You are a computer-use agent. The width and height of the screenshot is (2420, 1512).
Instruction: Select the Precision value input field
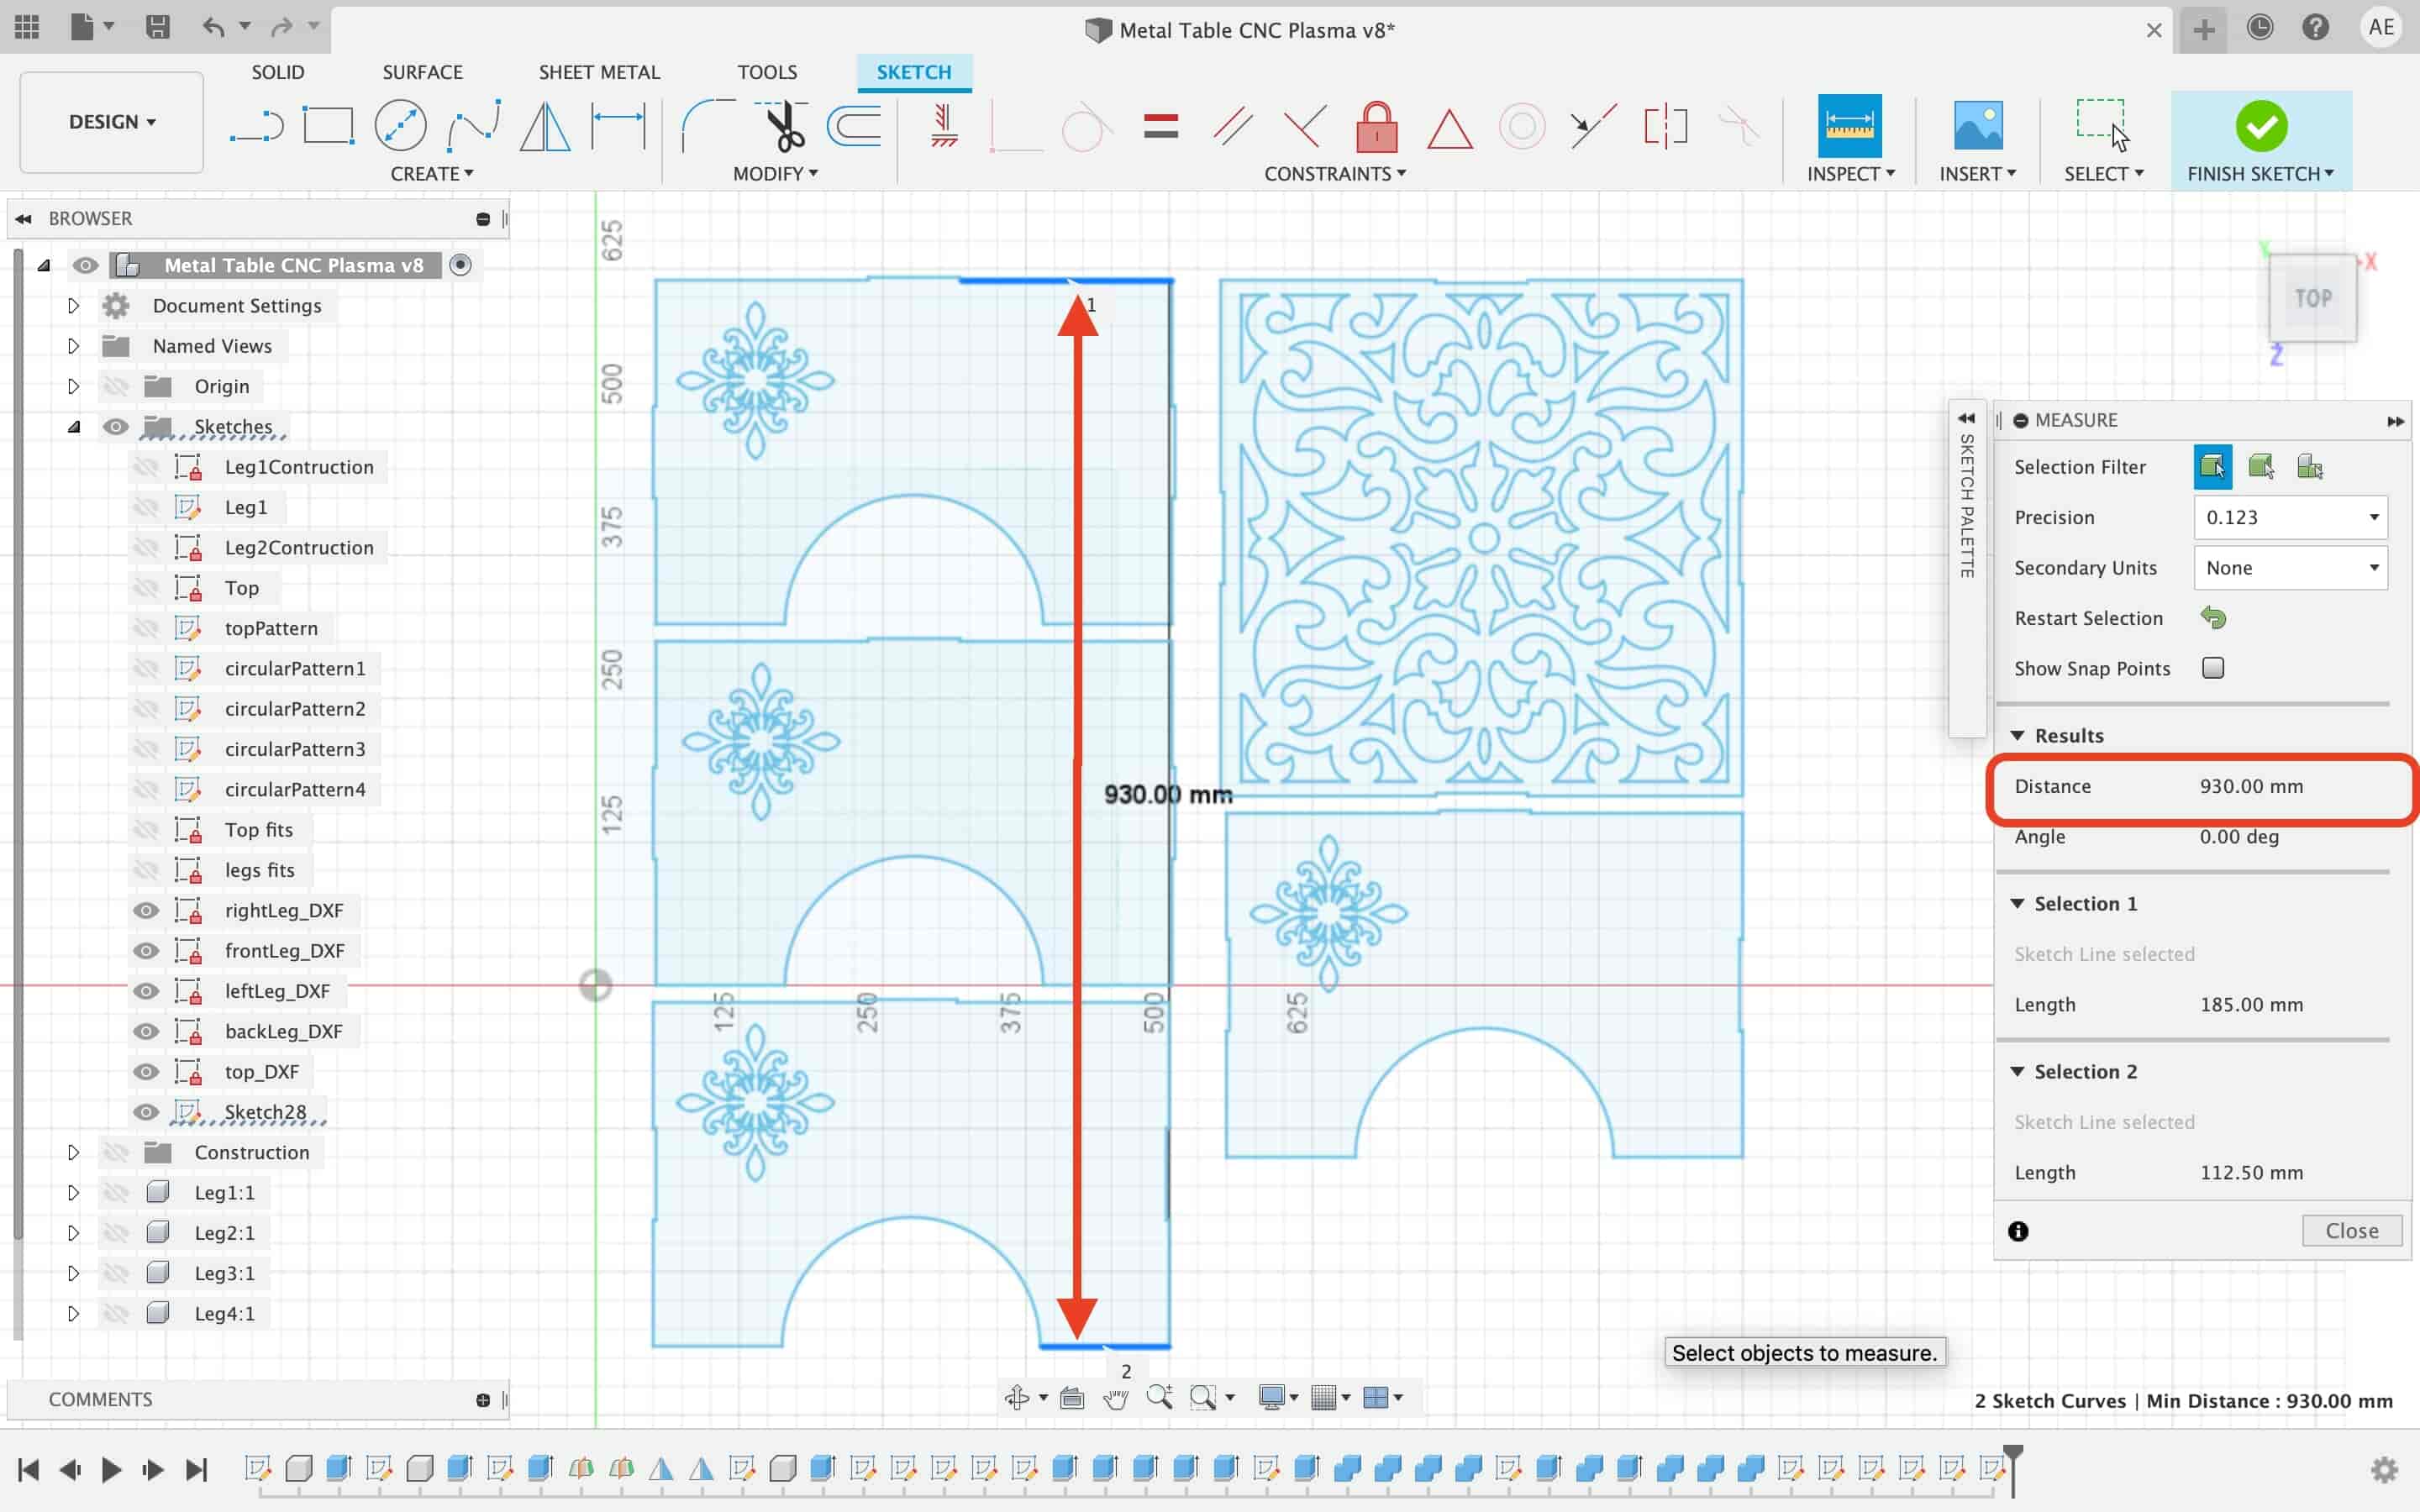2287,516
